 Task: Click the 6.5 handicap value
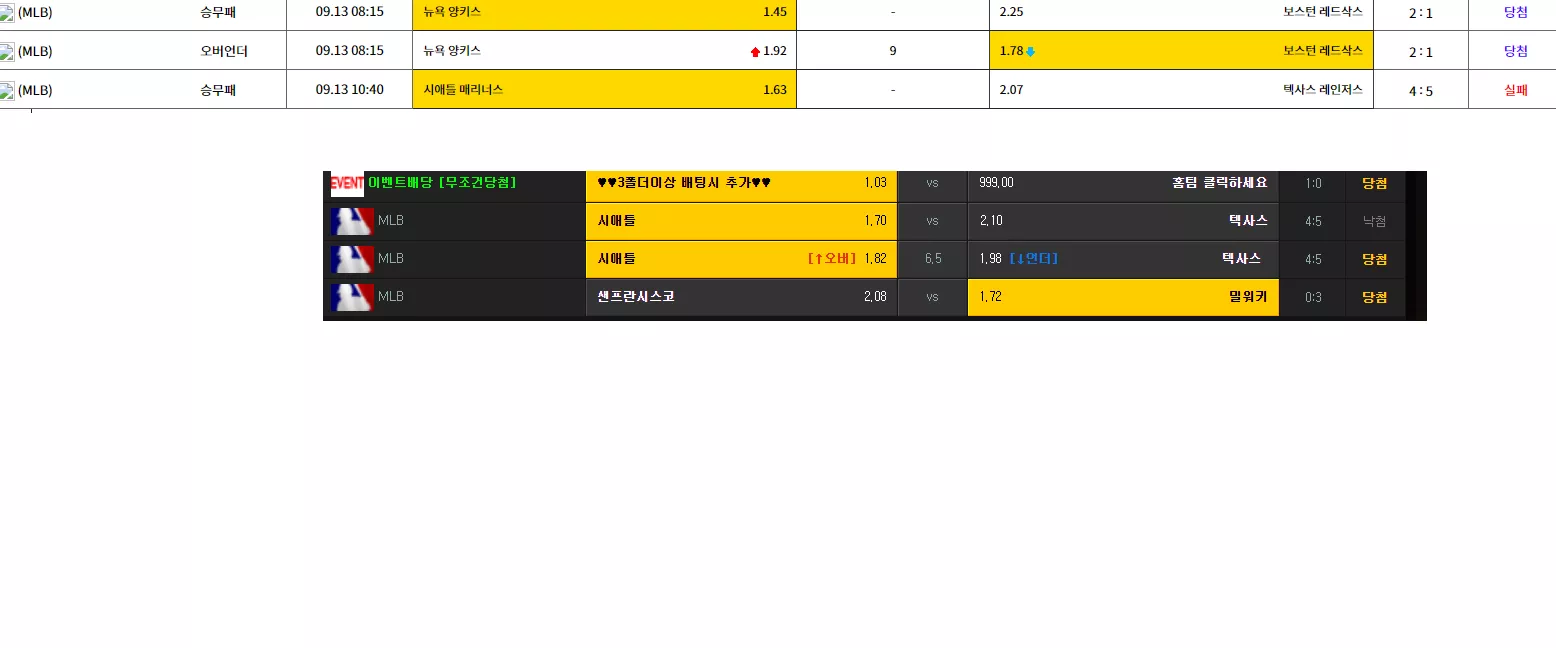click(x=933, y=259)
